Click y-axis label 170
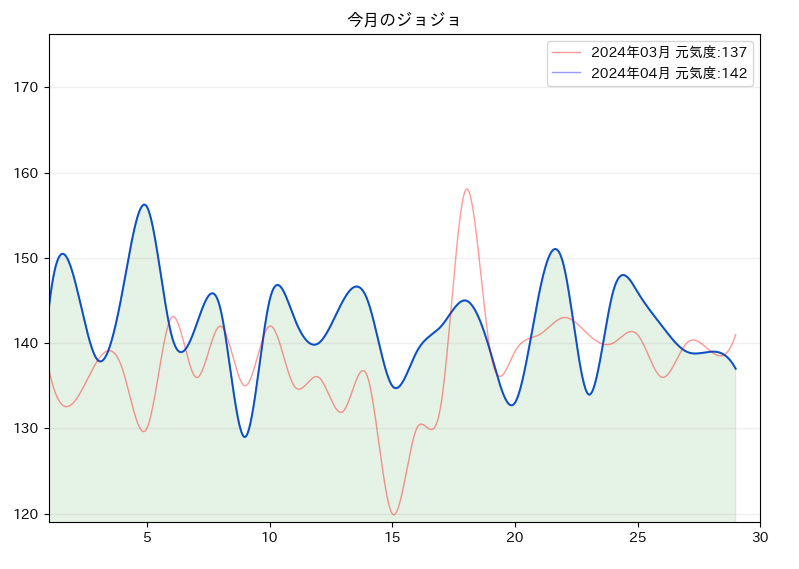Screen dimensions: 799x569 [26, 88]
